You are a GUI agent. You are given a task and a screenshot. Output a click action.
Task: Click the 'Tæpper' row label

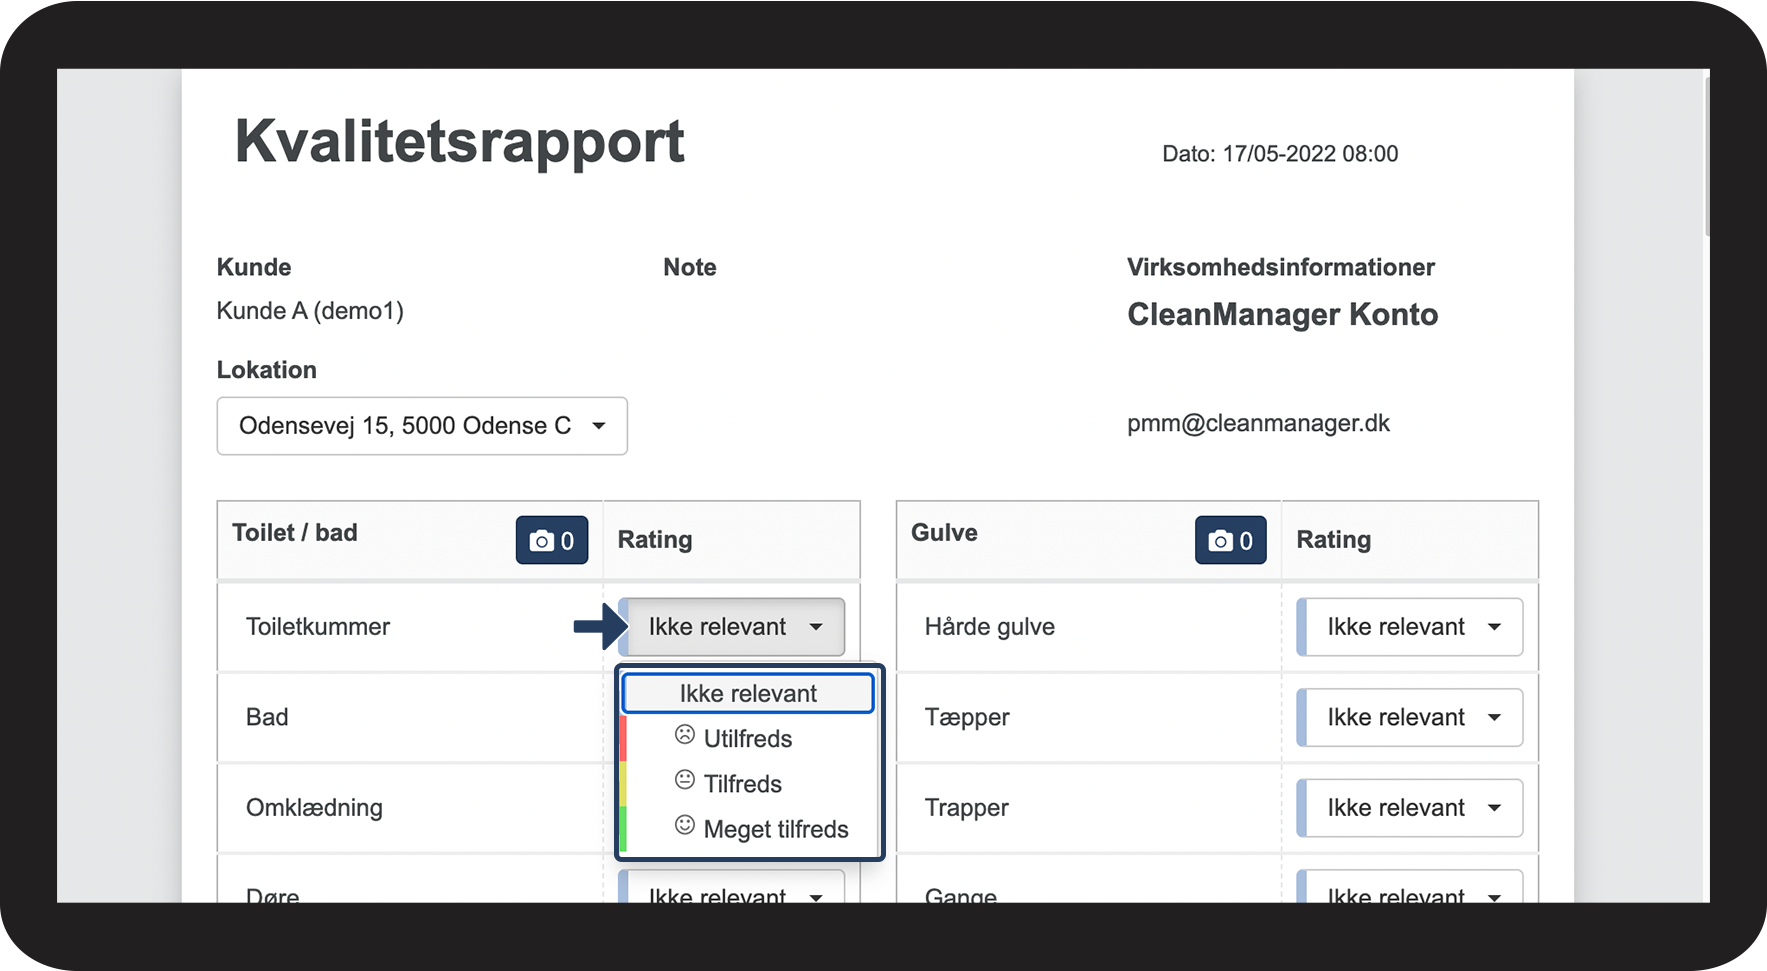point(967,718)
